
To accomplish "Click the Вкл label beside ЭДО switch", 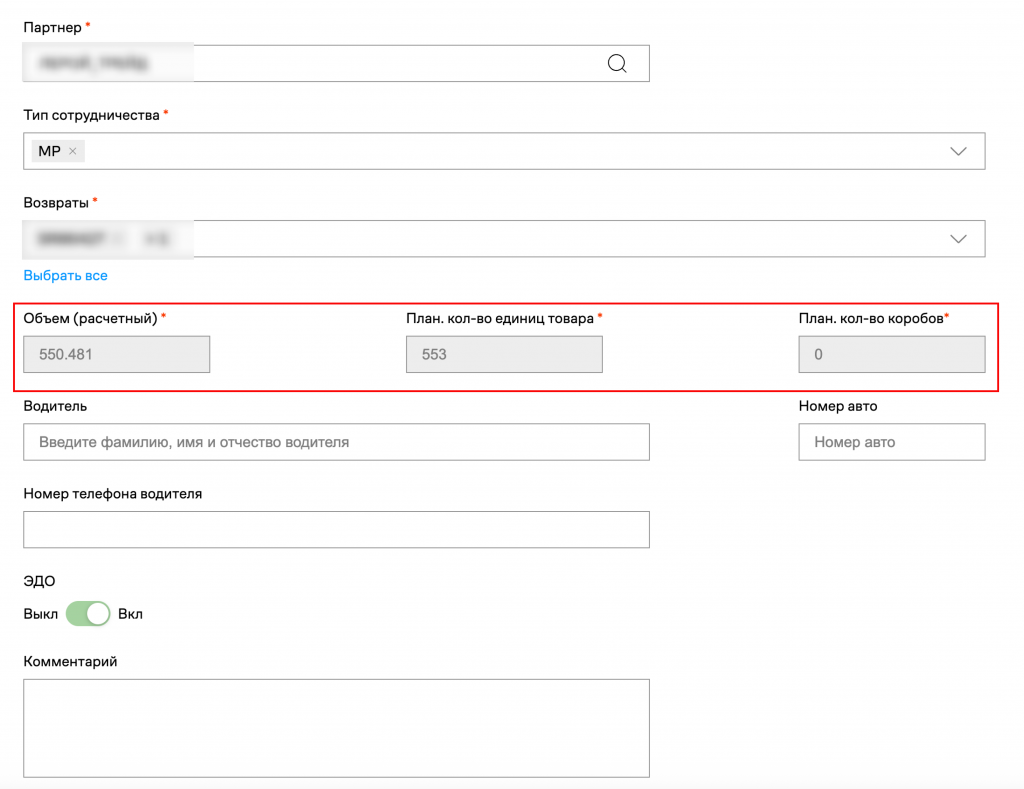I will pyautogui.click(x=130, y=614).
